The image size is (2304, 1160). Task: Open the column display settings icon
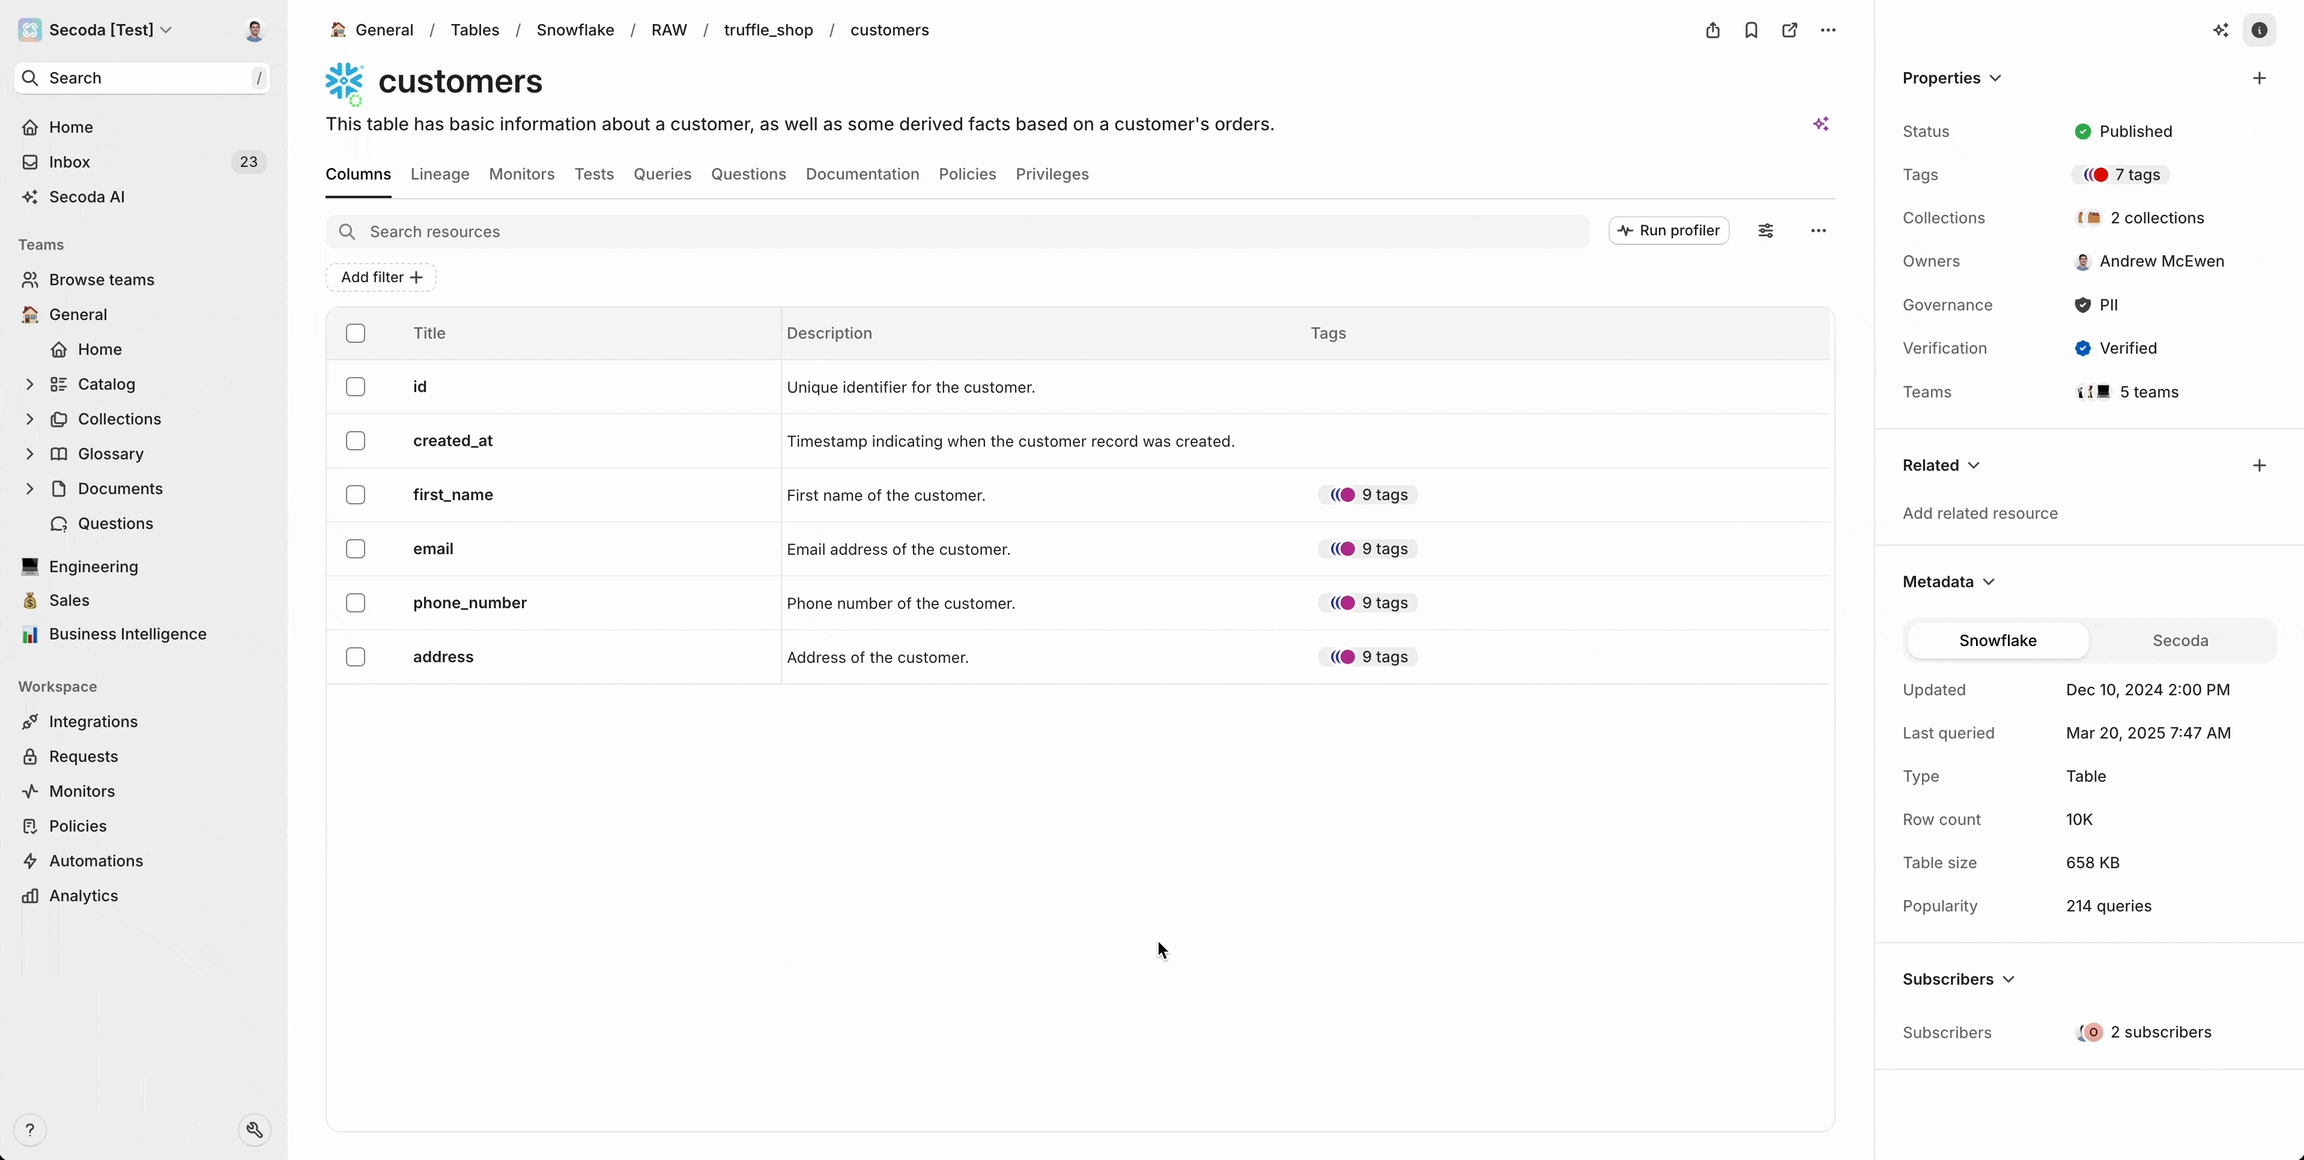[1765, 231]
